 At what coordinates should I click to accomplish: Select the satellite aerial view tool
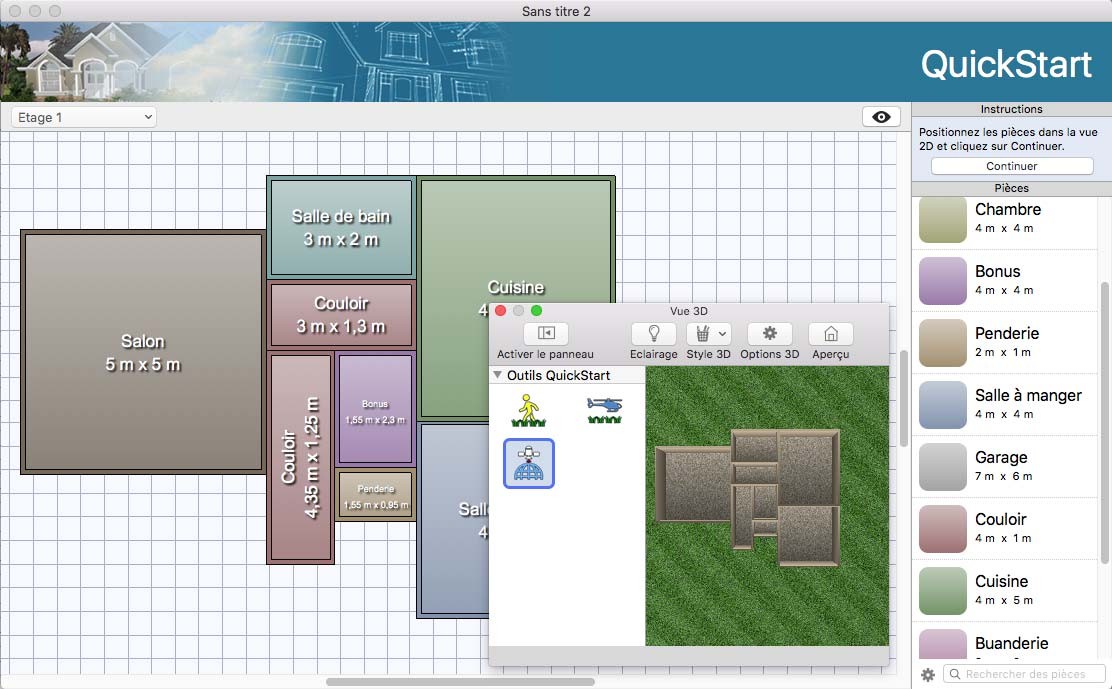528,463
